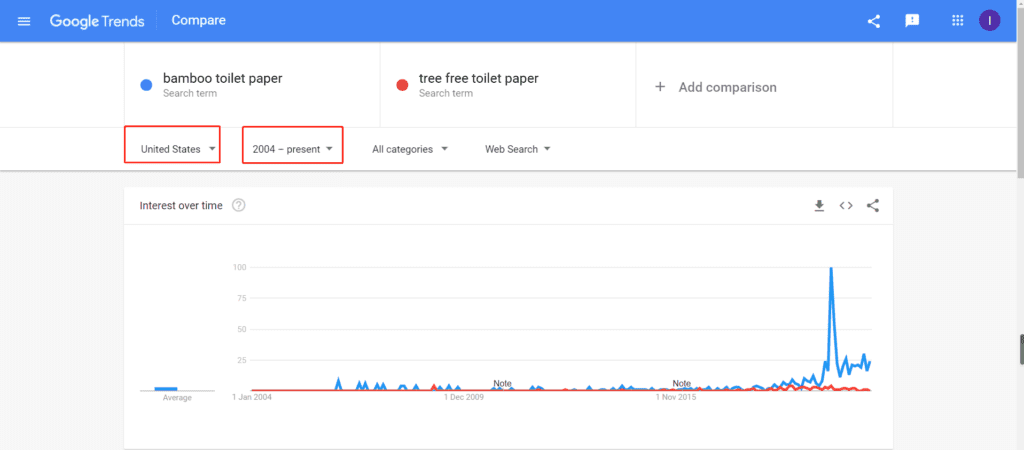Click the embed code icon
The height and width of the screenshot is (450, 1024).
pos(846,206)
